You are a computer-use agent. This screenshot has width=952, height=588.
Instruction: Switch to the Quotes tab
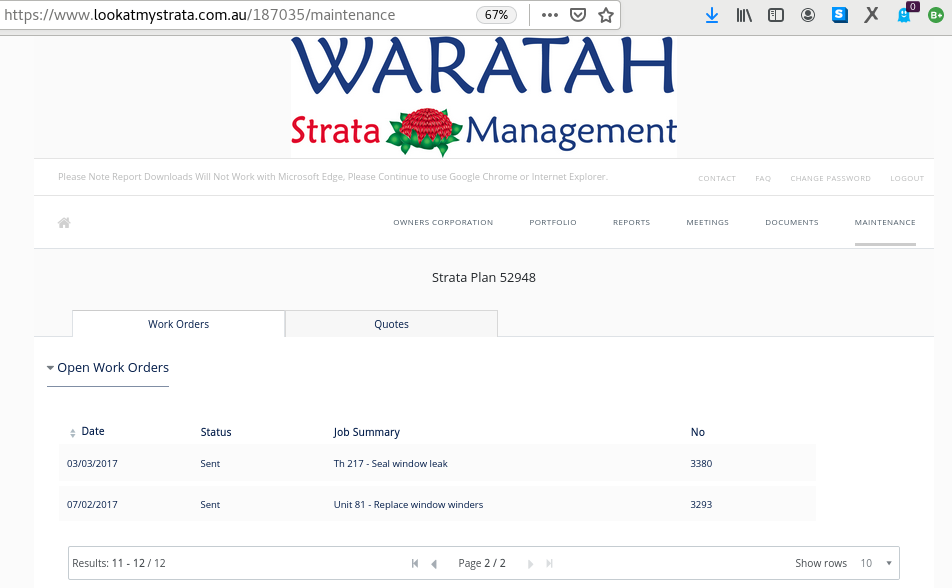click(391, 324)
